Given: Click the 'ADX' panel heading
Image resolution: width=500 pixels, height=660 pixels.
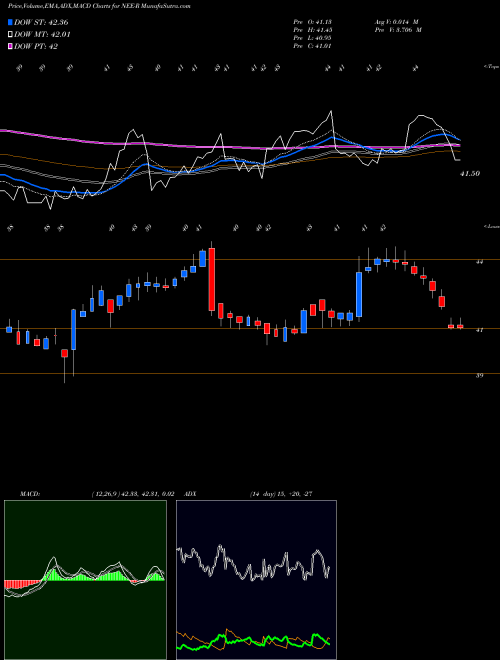Looking at the screenshot, I should click(191, 494).
